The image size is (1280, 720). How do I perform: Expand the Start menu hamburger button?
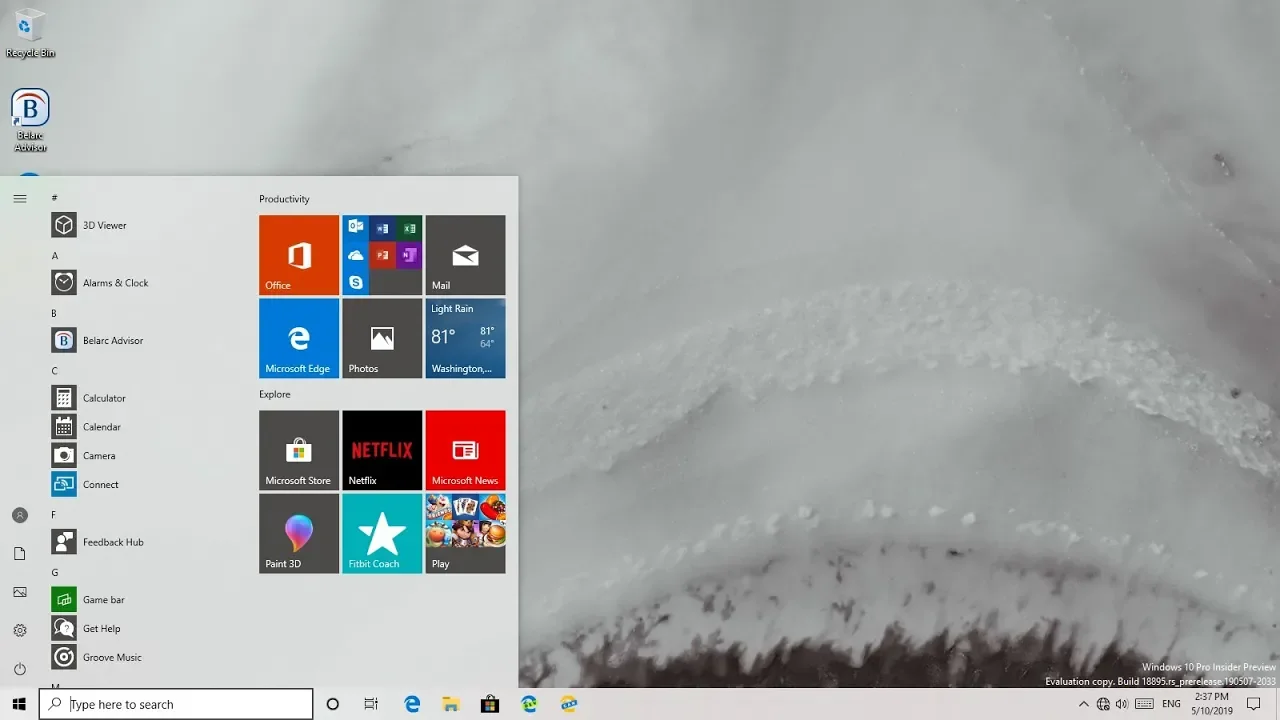click(x=20, y=198)
